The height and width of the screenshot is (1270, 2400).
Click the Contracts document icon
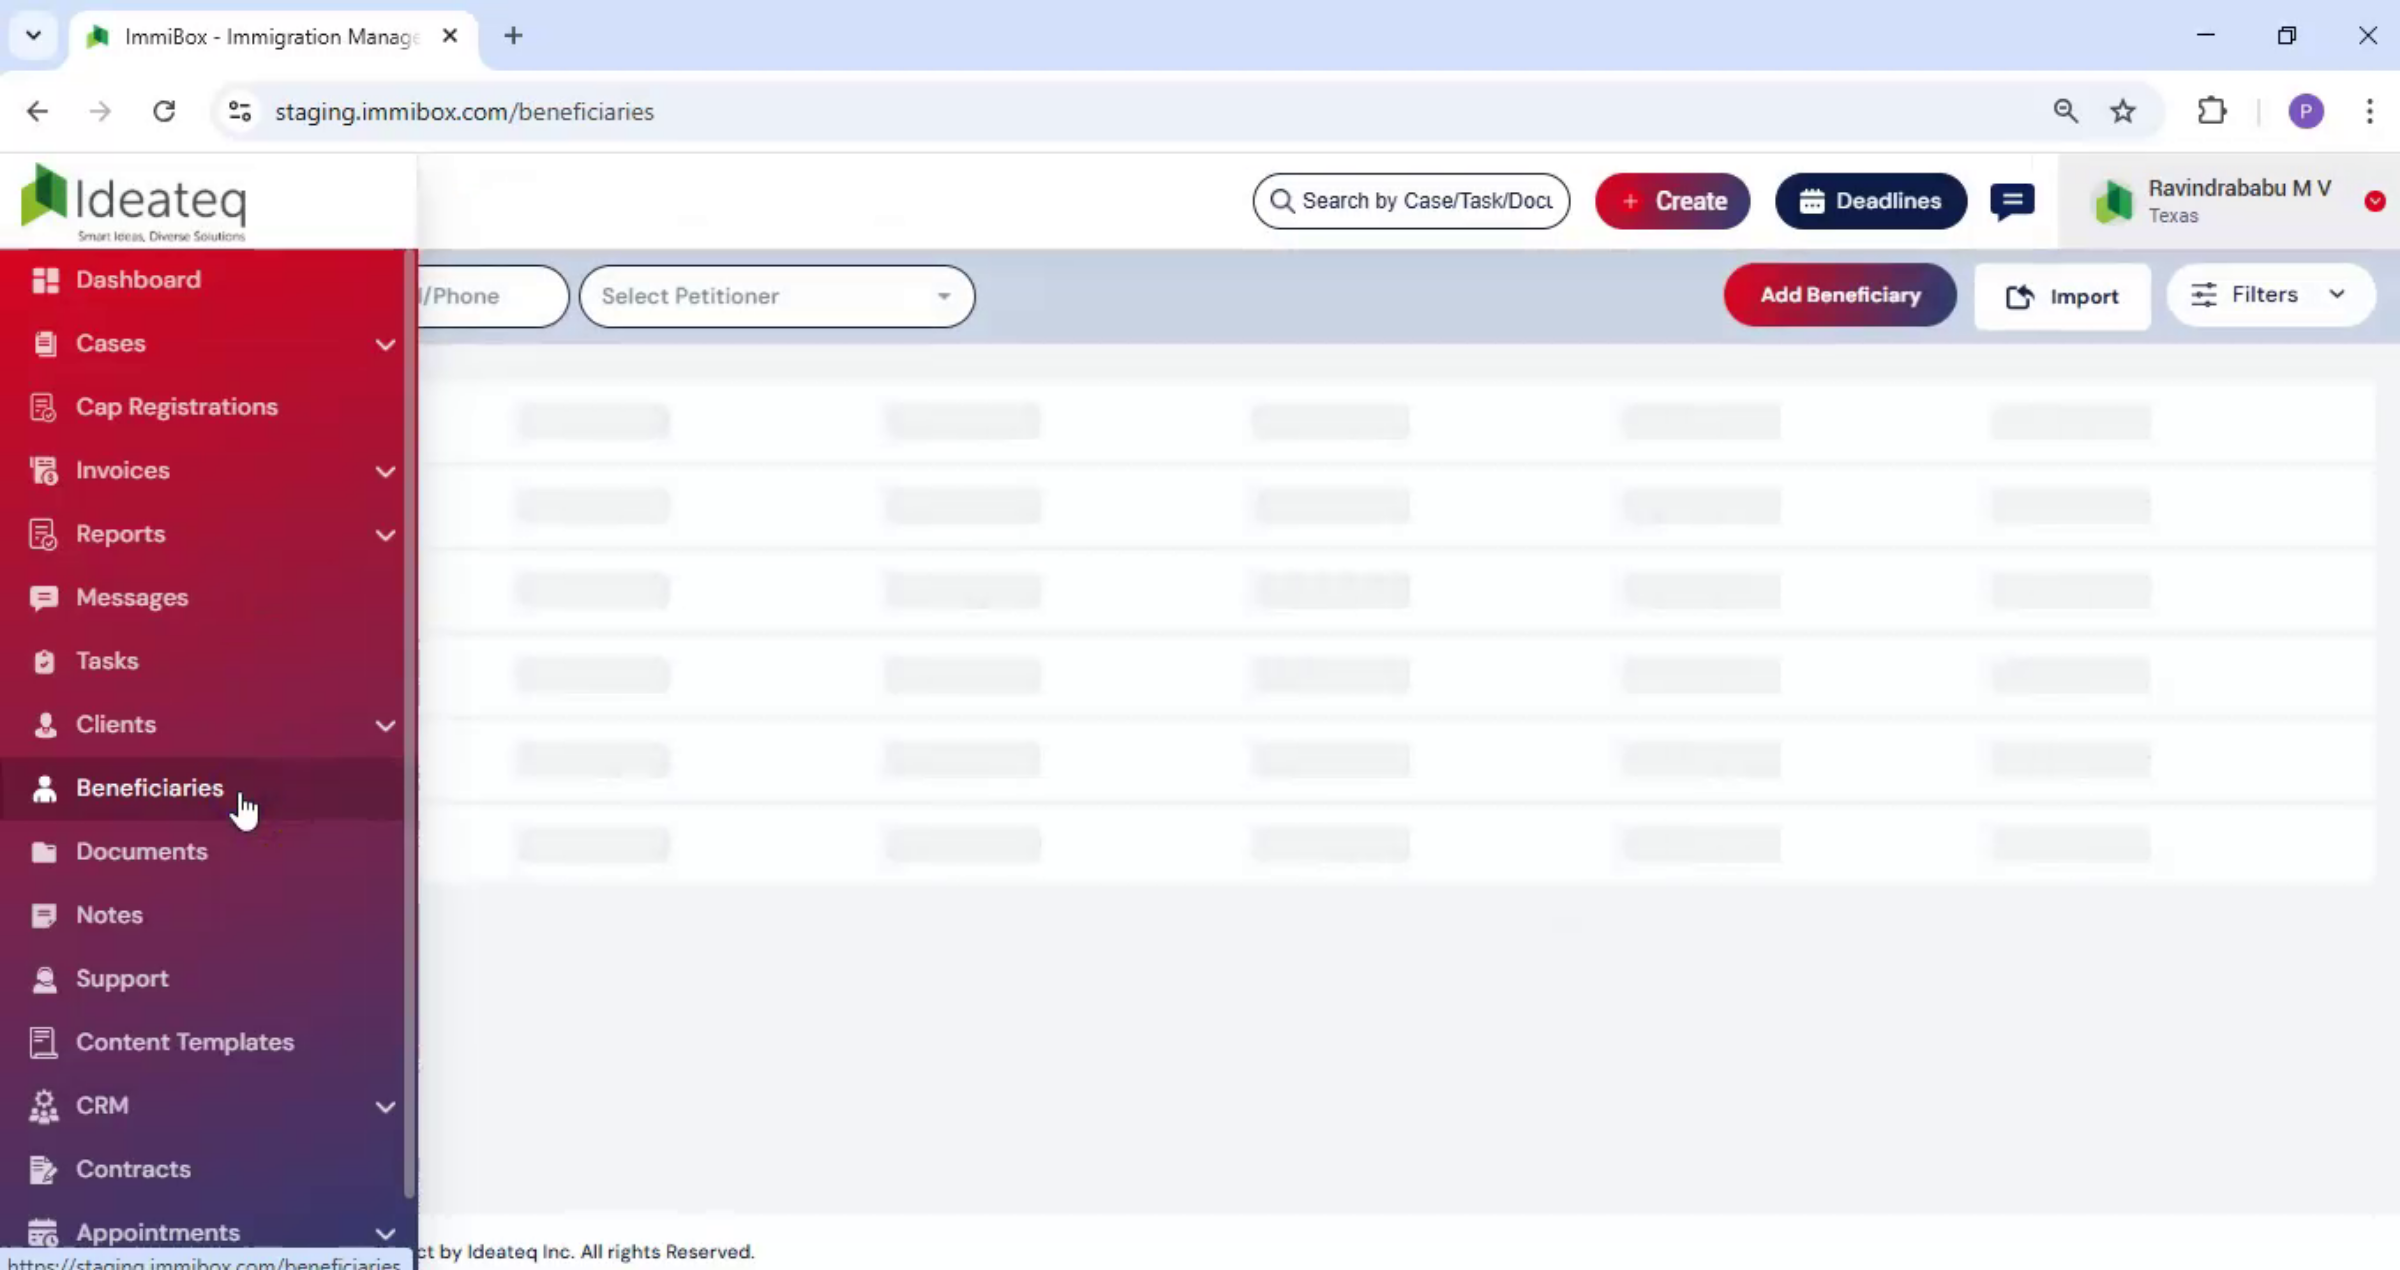pyautogui.click(x=43, y=1169)
